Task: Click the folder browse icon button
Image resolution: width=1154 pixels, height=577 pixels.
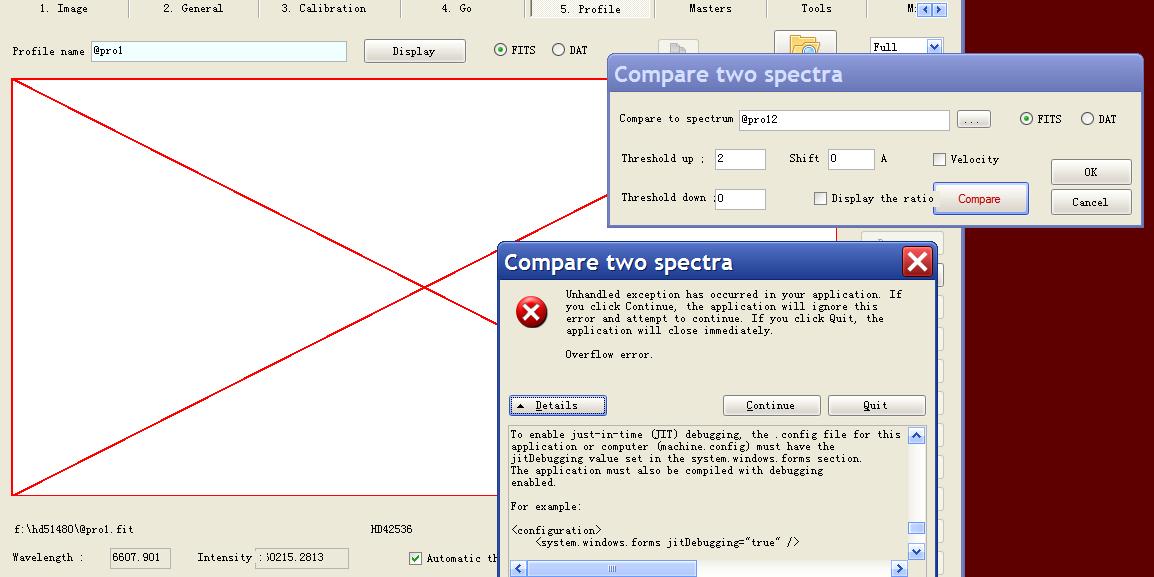Action: point(804,44)
